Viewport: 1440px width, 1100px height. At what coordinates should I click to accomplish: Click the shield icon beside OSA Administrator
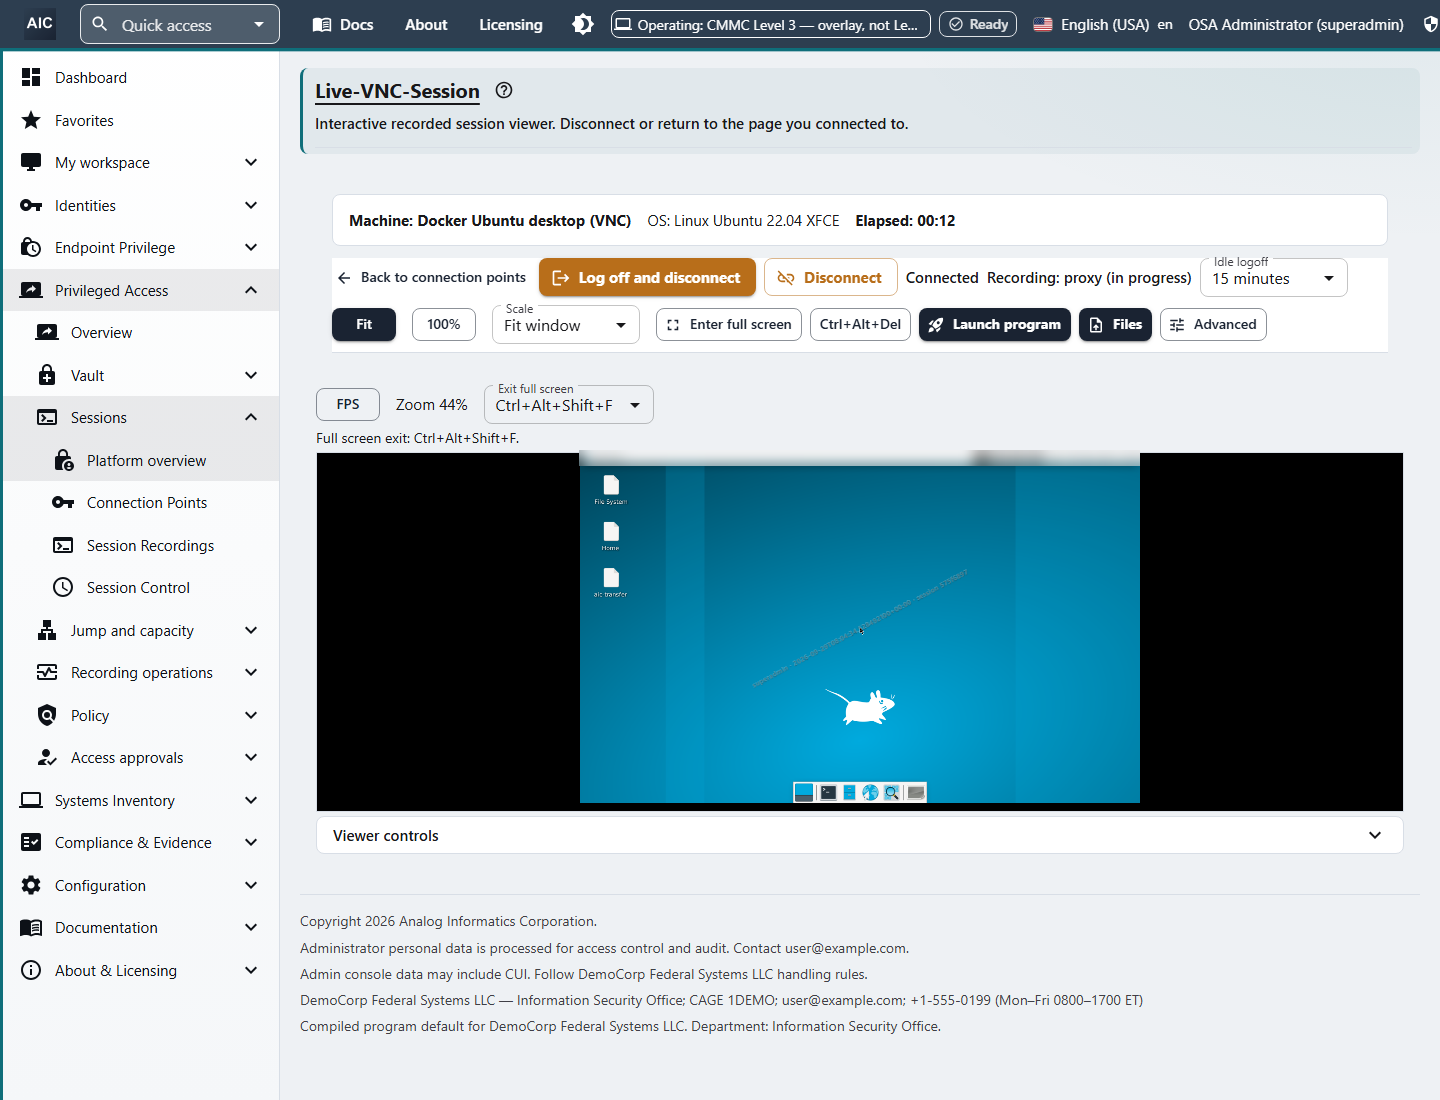tap(1431, 24)
